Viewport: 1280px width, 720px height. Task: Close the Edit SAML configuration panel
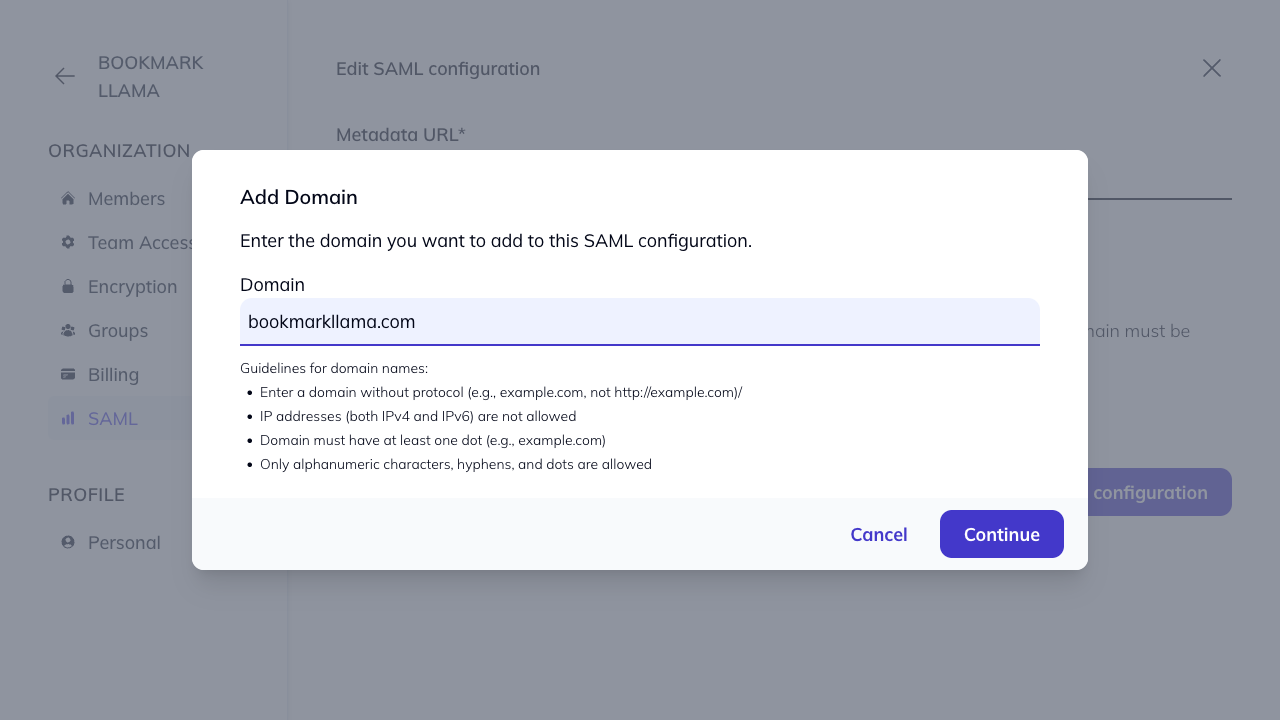[x=1211, y=68]
